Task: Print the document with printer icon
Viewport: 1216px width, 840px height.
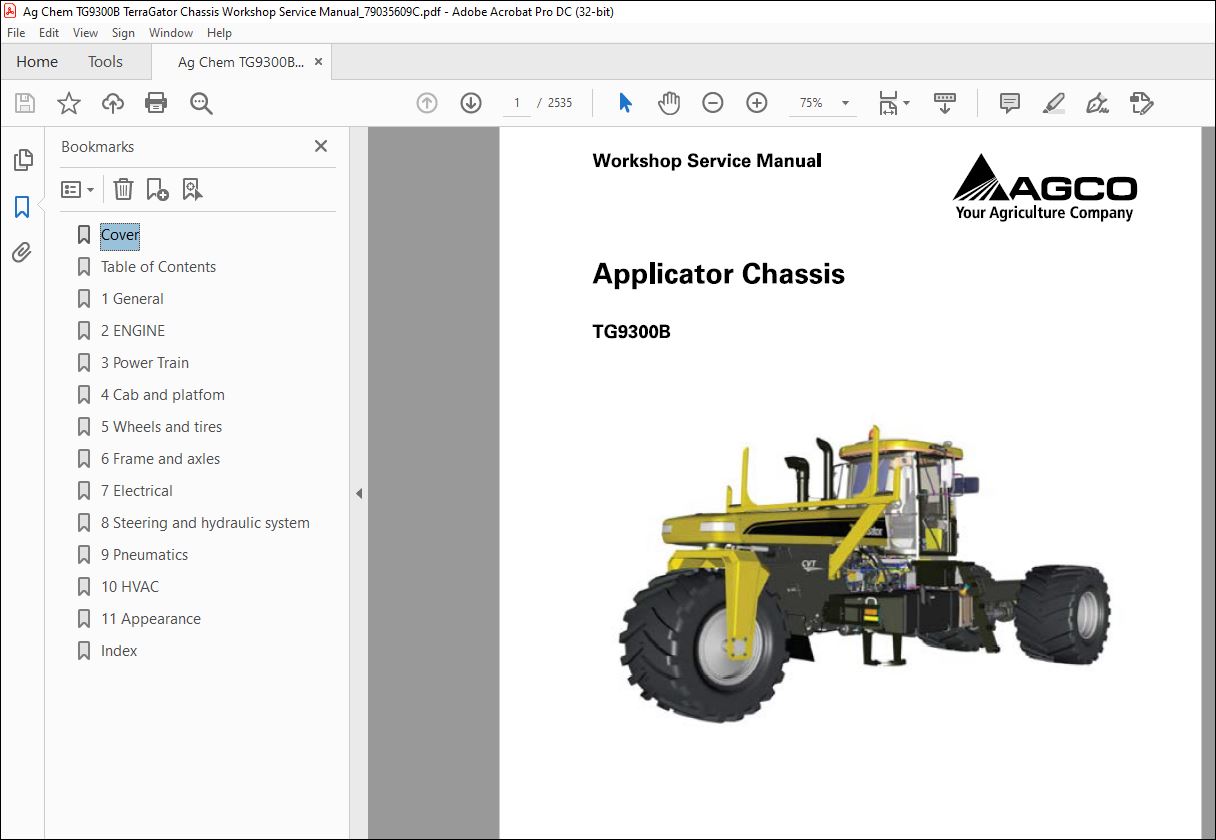Action: (x=156, y=103)
